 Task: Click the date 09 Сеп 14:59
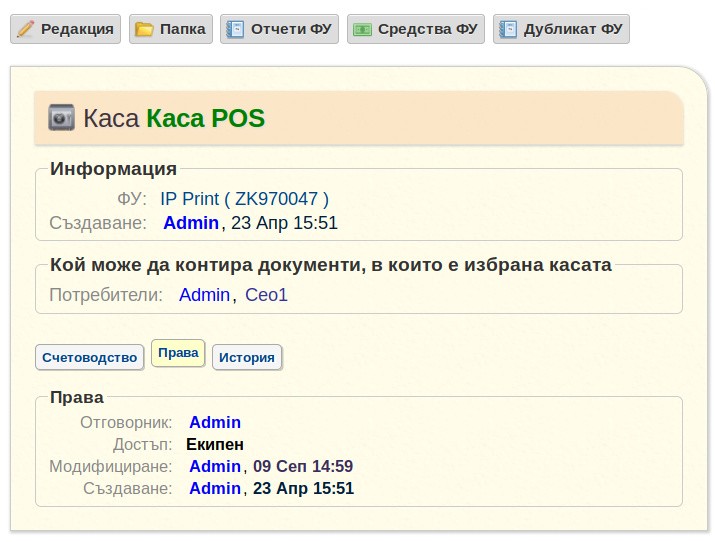303,466
